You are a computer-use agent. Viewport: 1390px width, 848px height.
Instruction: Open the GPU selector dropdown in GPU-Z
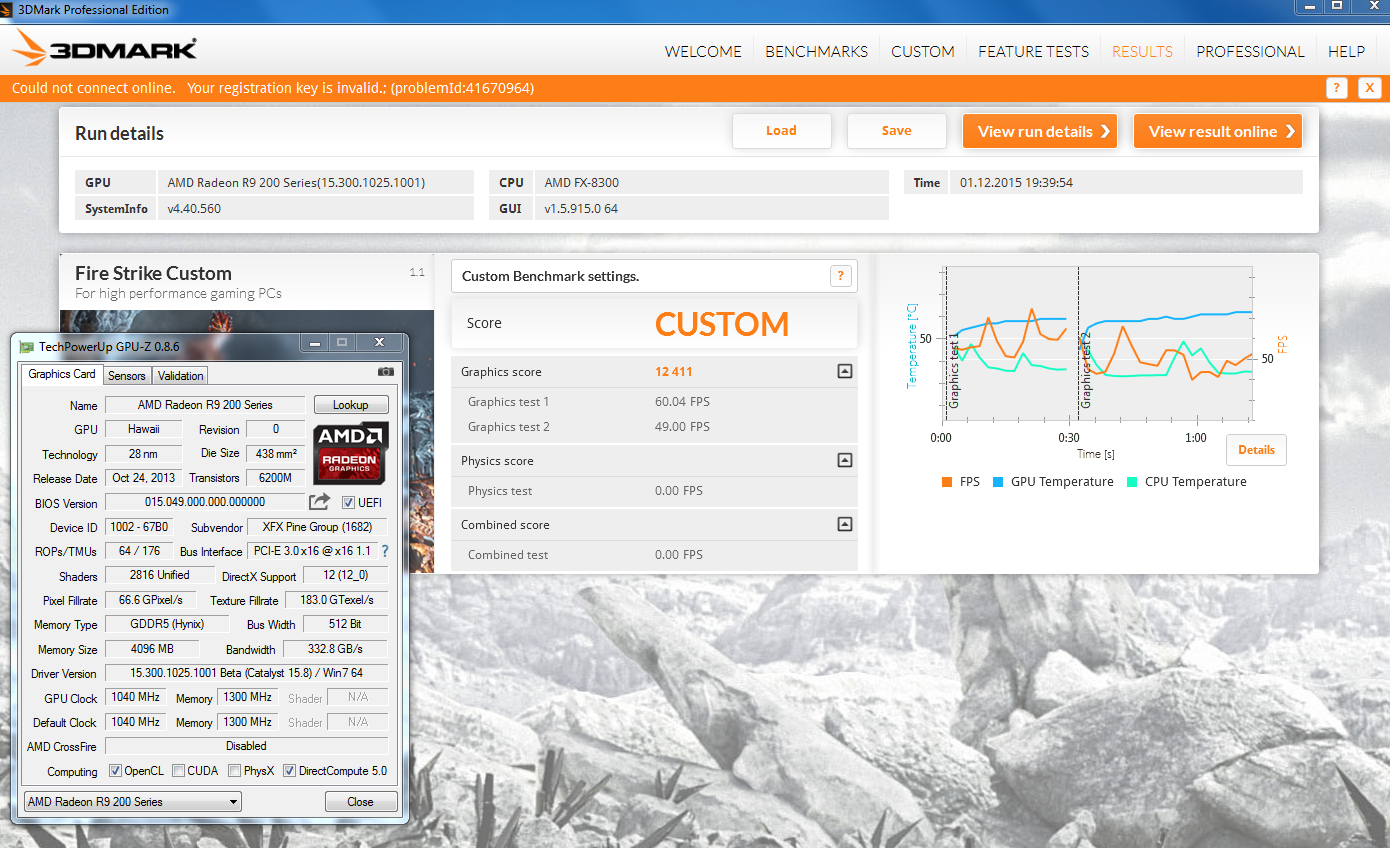(132, 801)
